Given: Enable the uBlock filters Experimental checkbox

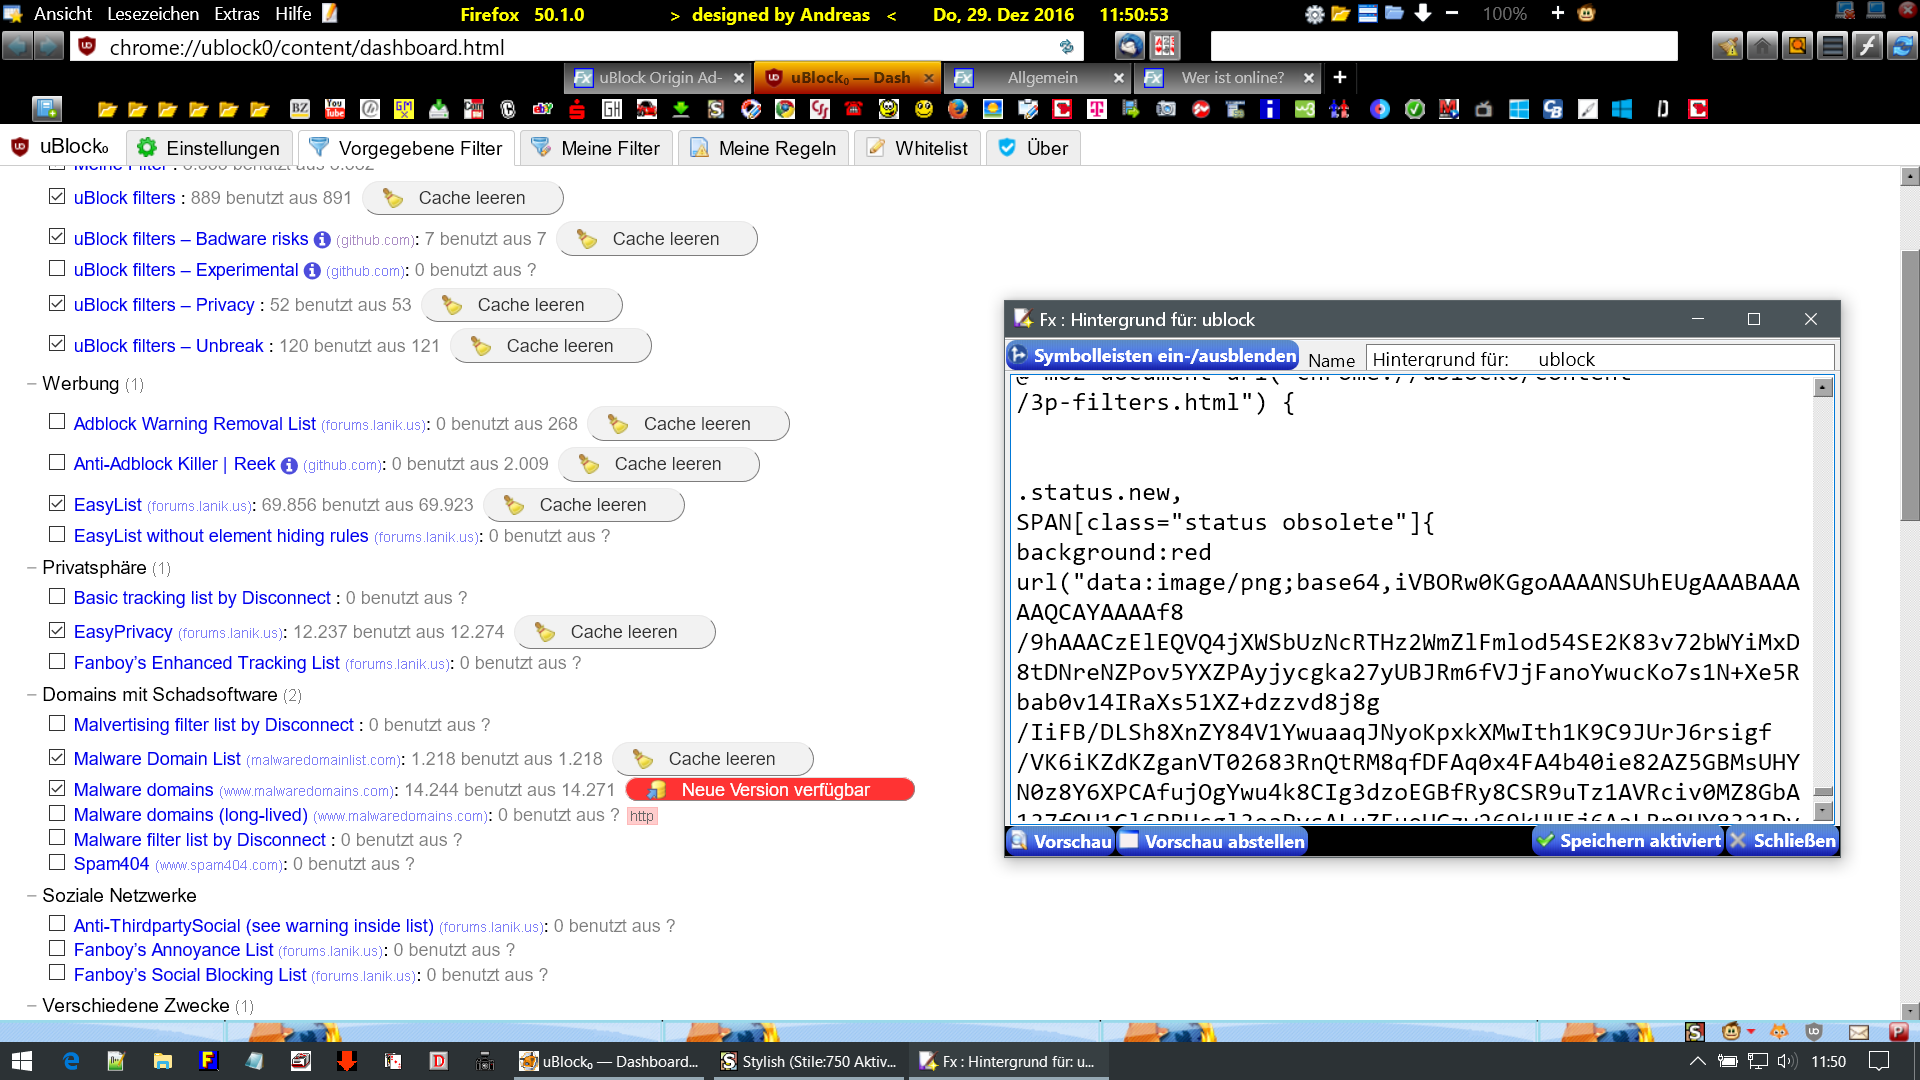Looking at the screenshot, I should point(57,269).
